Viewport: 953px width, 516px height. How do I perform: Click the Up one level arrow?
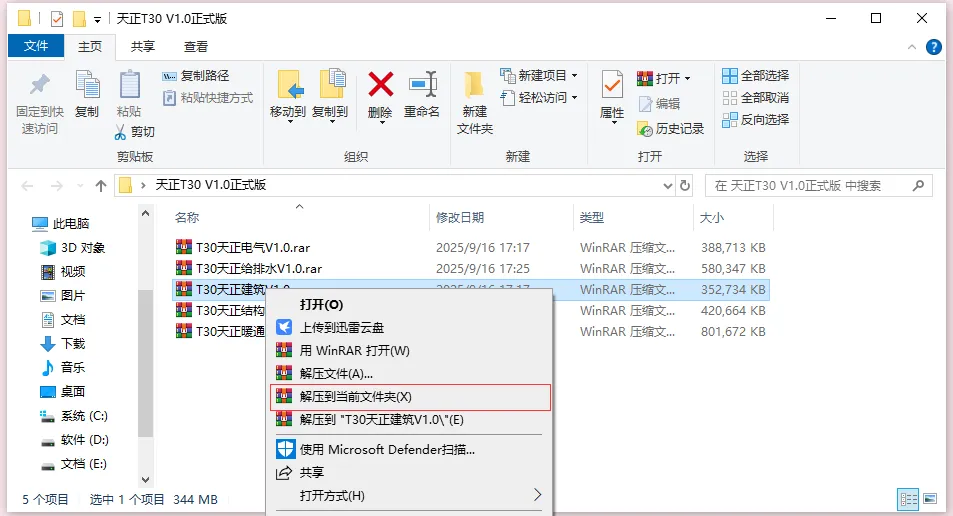click(x=101, y=186)
